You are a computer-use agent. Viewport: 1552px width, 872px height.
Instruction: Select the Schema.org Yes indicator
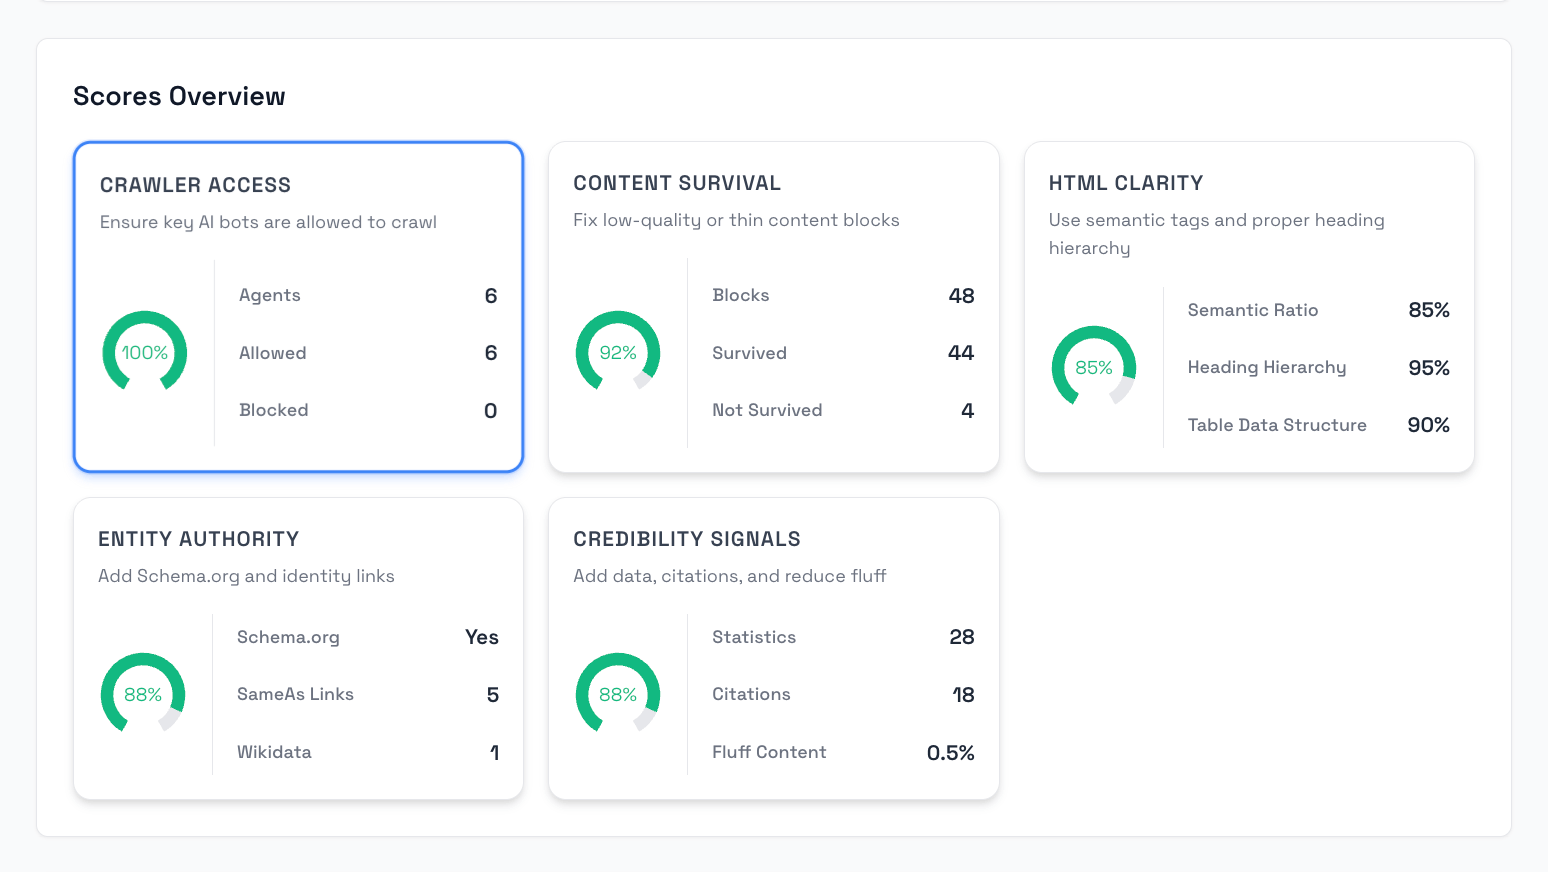click(367, 637)
